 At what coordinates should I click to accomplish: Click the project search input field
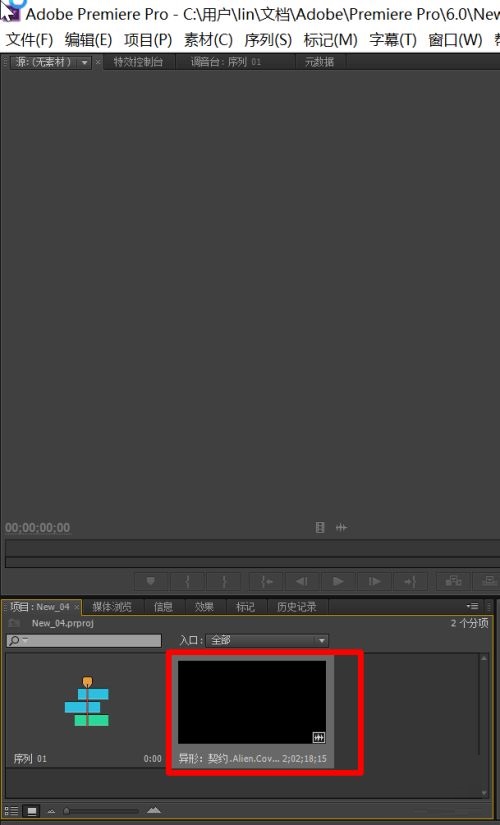click(84, 640)
